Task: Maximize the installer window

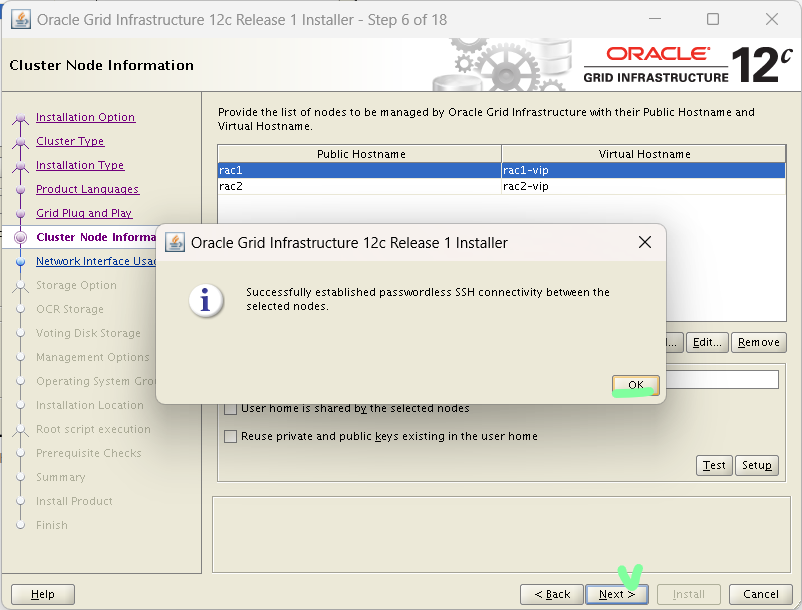Action: point(713,19)
